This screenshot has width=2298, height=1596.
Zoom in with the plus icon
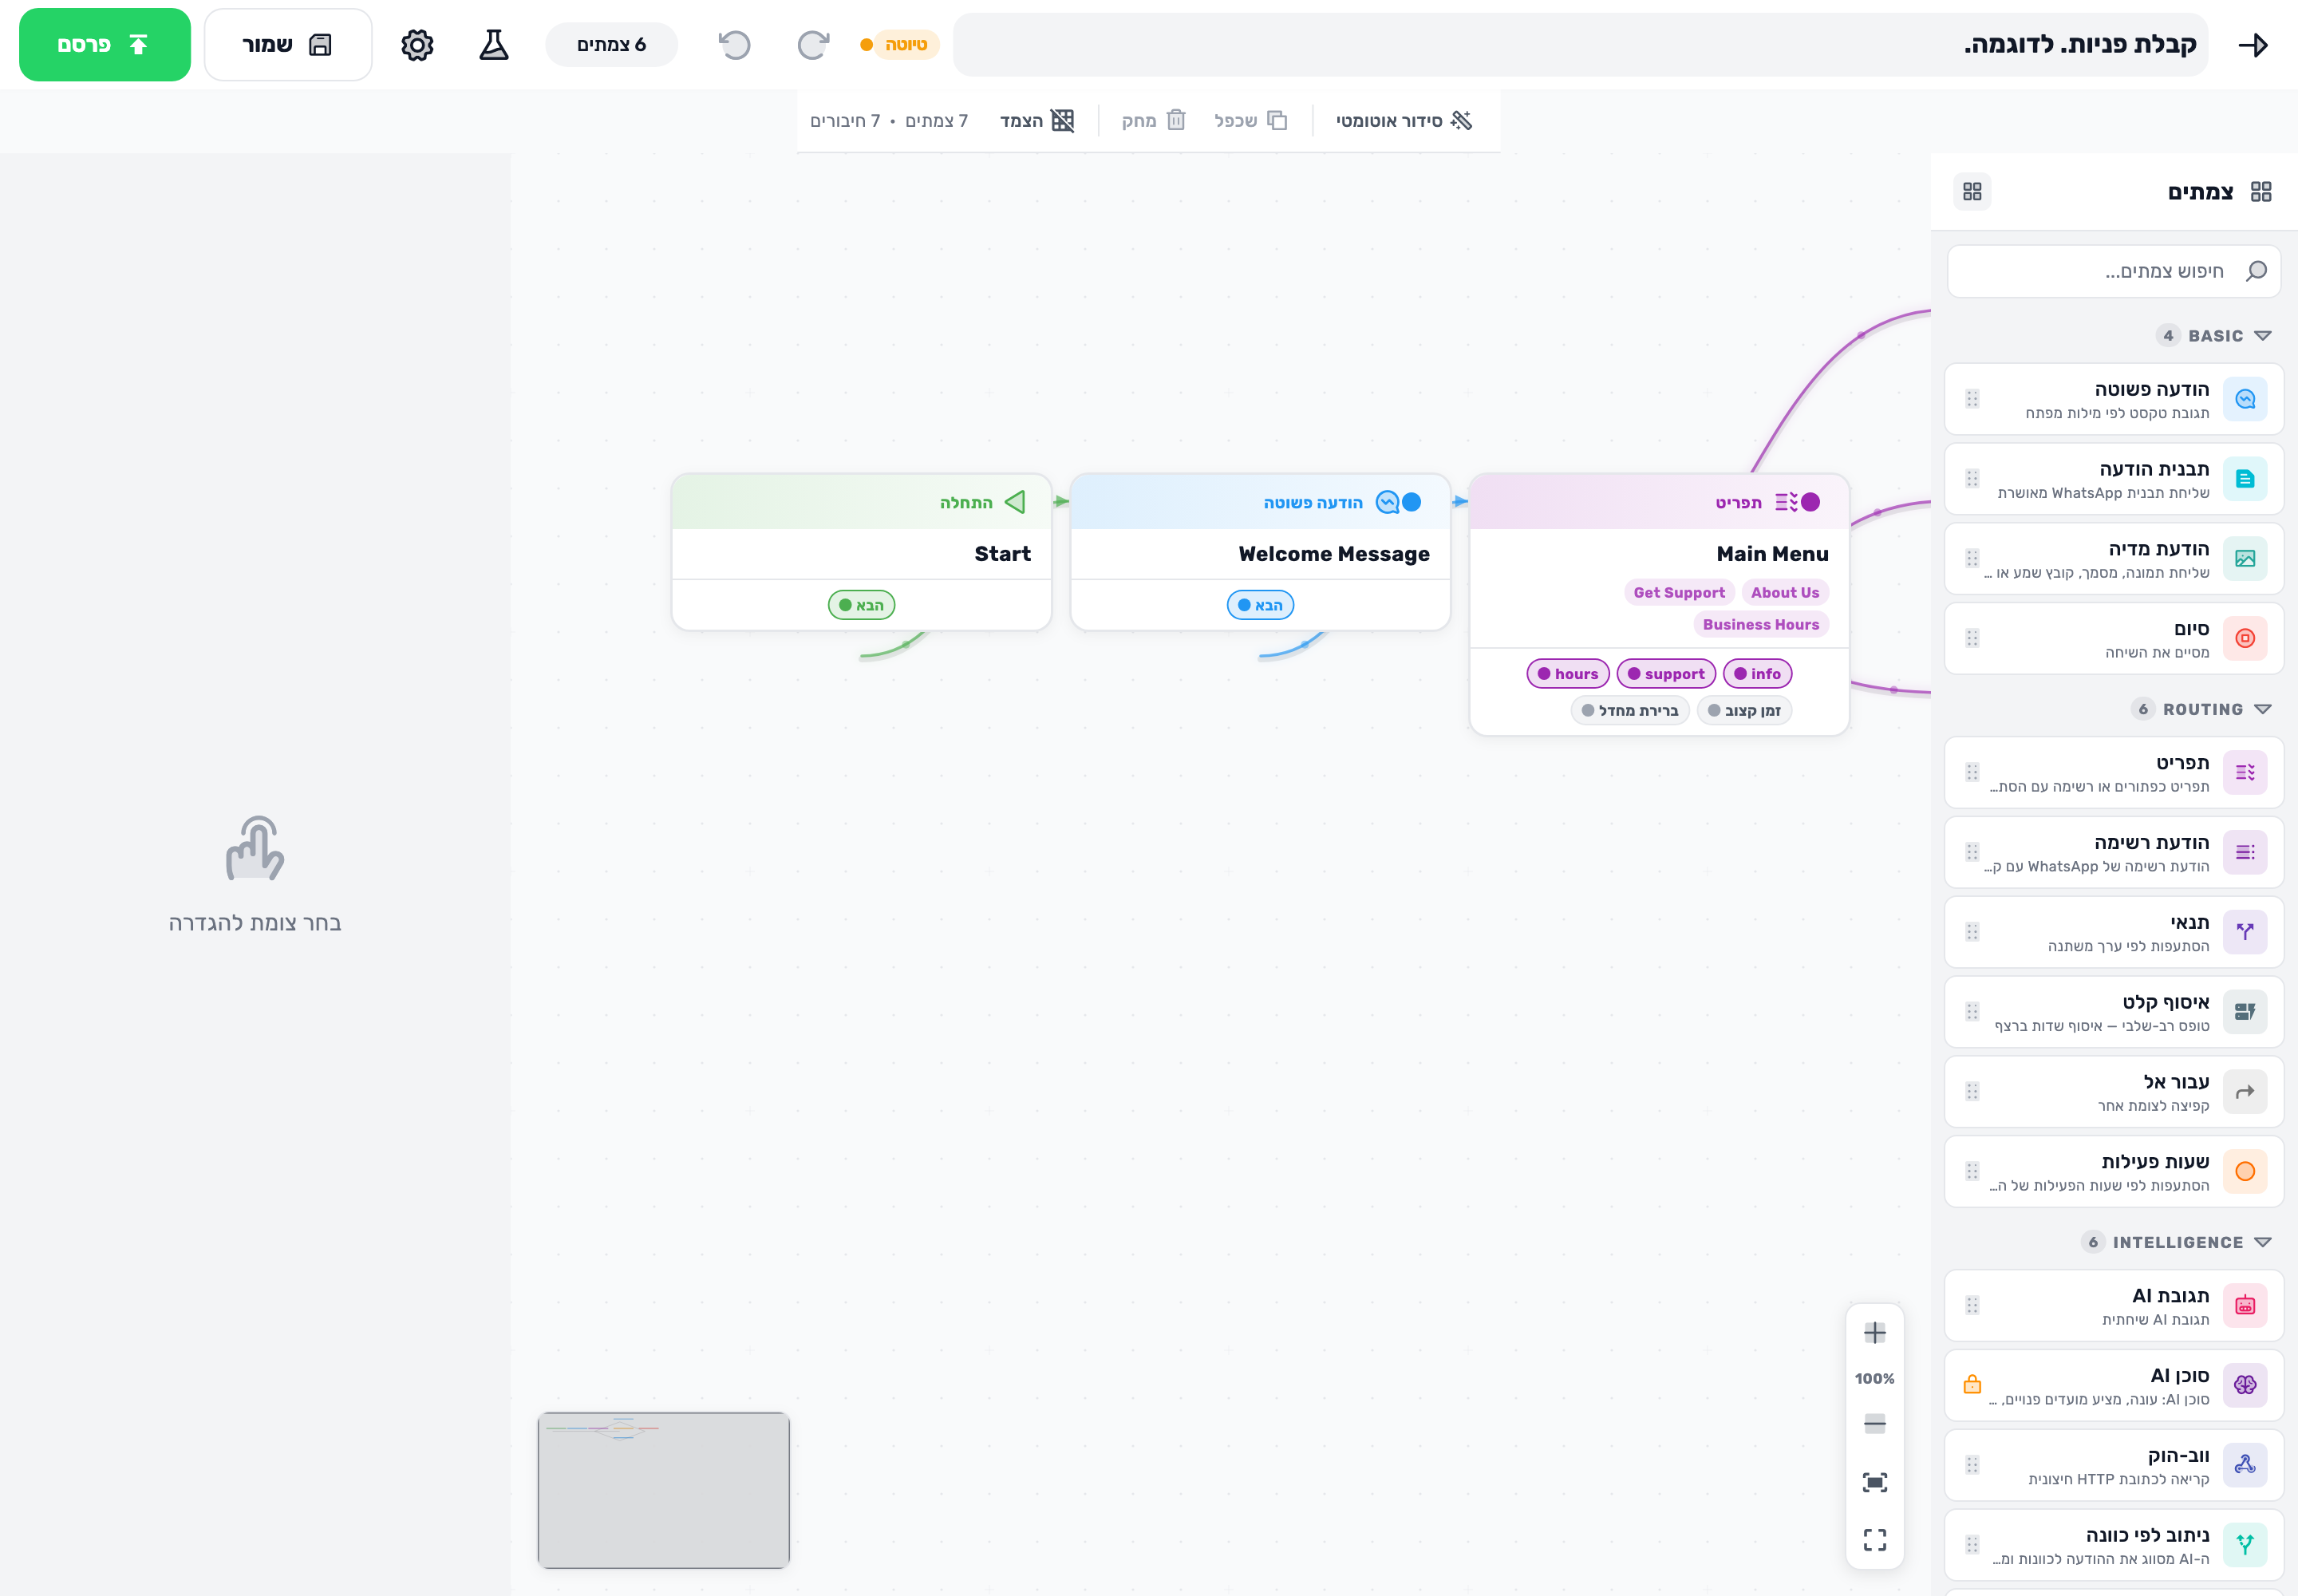click(x=1875, y=1333)
